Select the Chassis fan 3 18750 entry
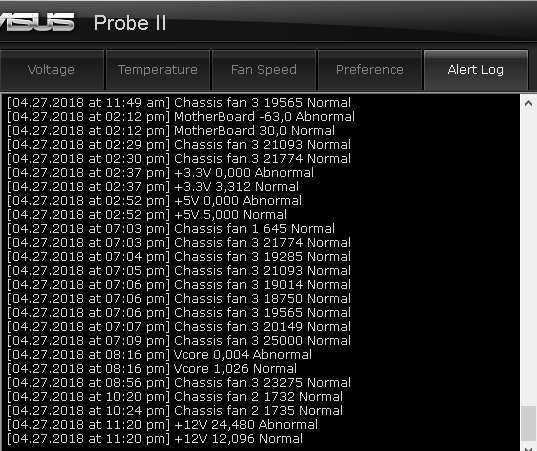The height and width of the screenshot is (451, 537). click(x=179, y=299)
